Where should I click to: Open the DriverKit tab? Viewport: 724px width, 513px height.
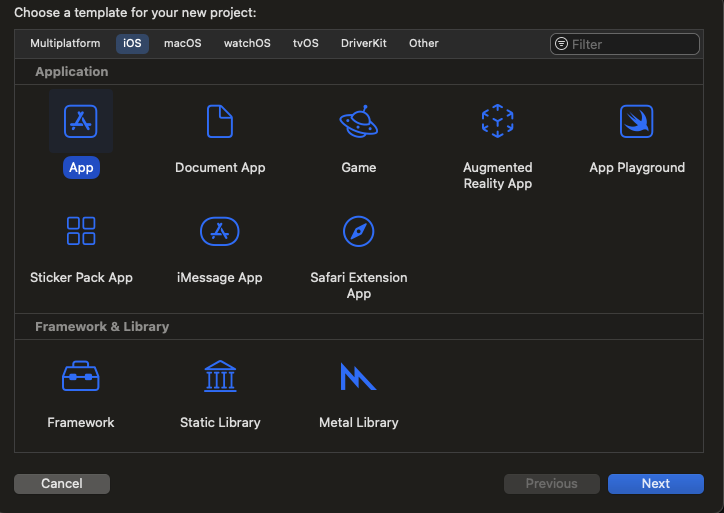coord(364,44)
